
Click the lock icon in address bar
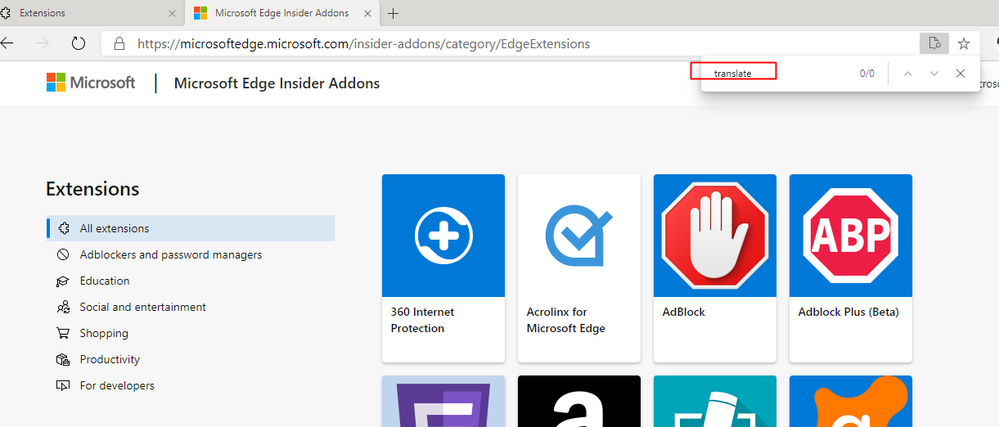coord(119,44)
